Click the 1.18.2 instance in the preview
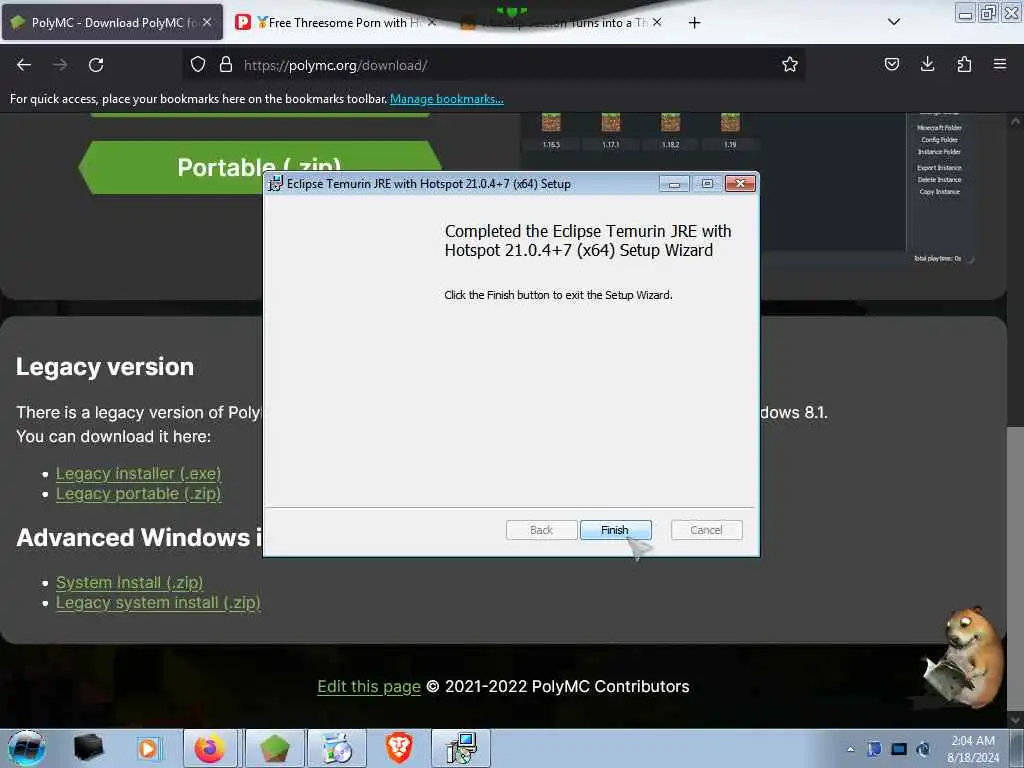The width and height of the screenshot is (1024, 768). click(x=671, y=130)
